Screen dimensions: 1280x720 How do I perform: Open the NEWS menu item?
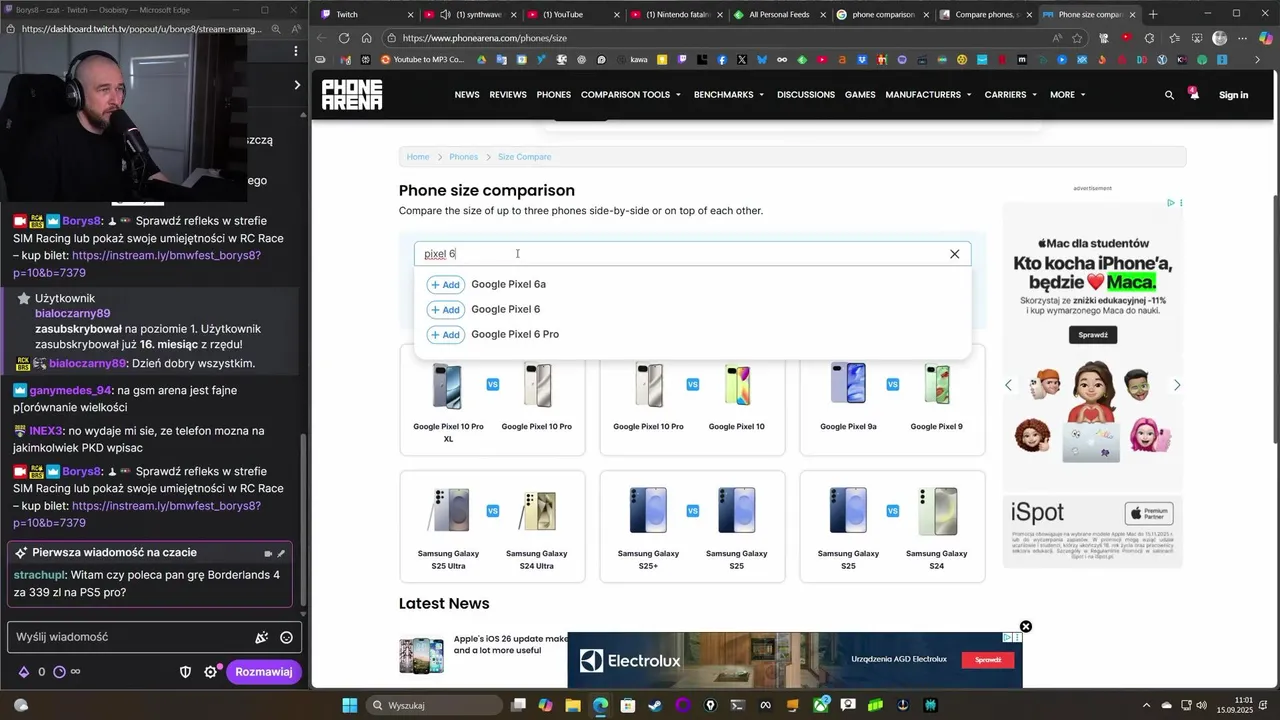coord(467,95)
